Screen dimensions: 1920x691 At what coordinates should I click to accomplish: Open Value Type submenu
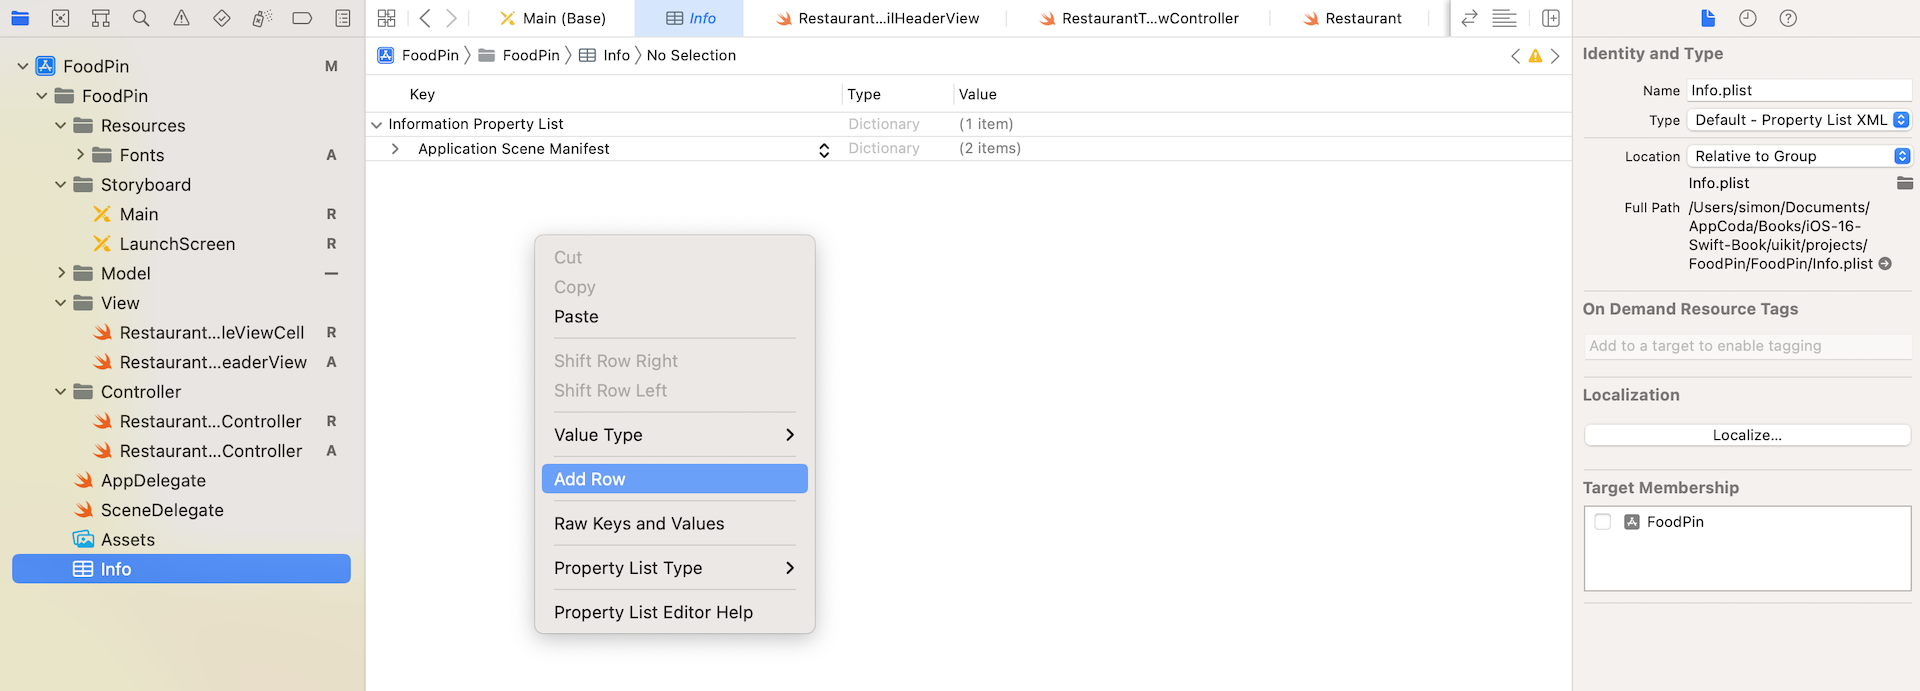pyautogui.click(x=675, y=435)
